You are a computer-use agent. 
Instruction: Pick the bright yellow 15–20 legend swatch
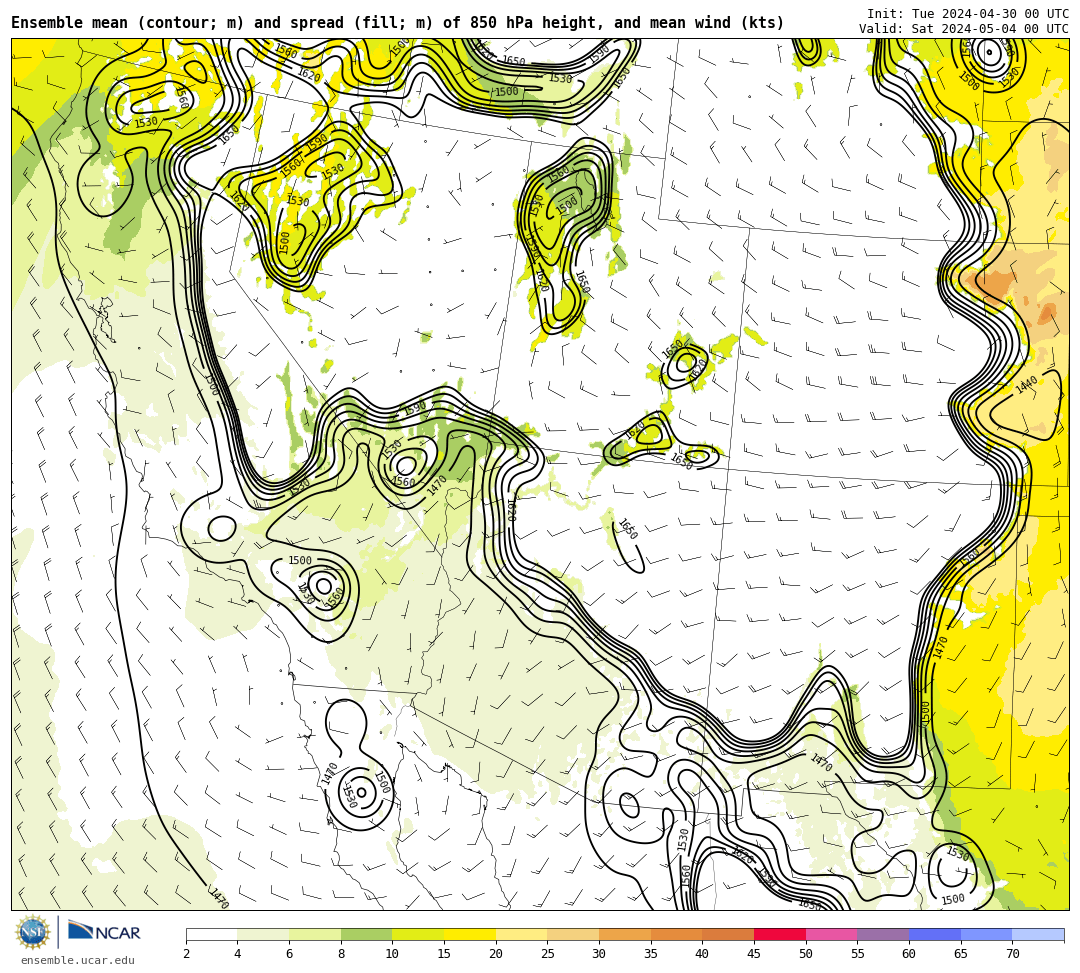(470, 934)
